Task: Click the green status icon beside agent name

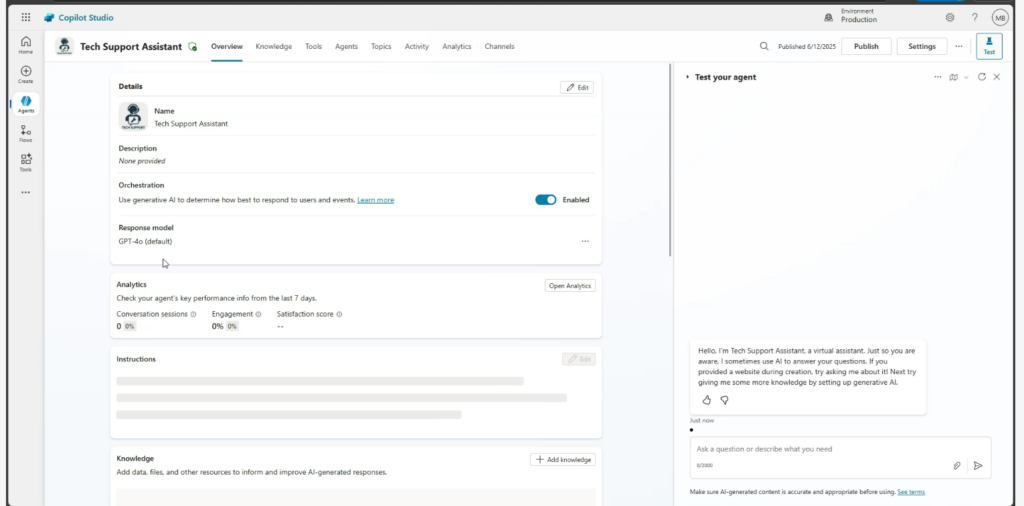Action: [x=193, y=47]
